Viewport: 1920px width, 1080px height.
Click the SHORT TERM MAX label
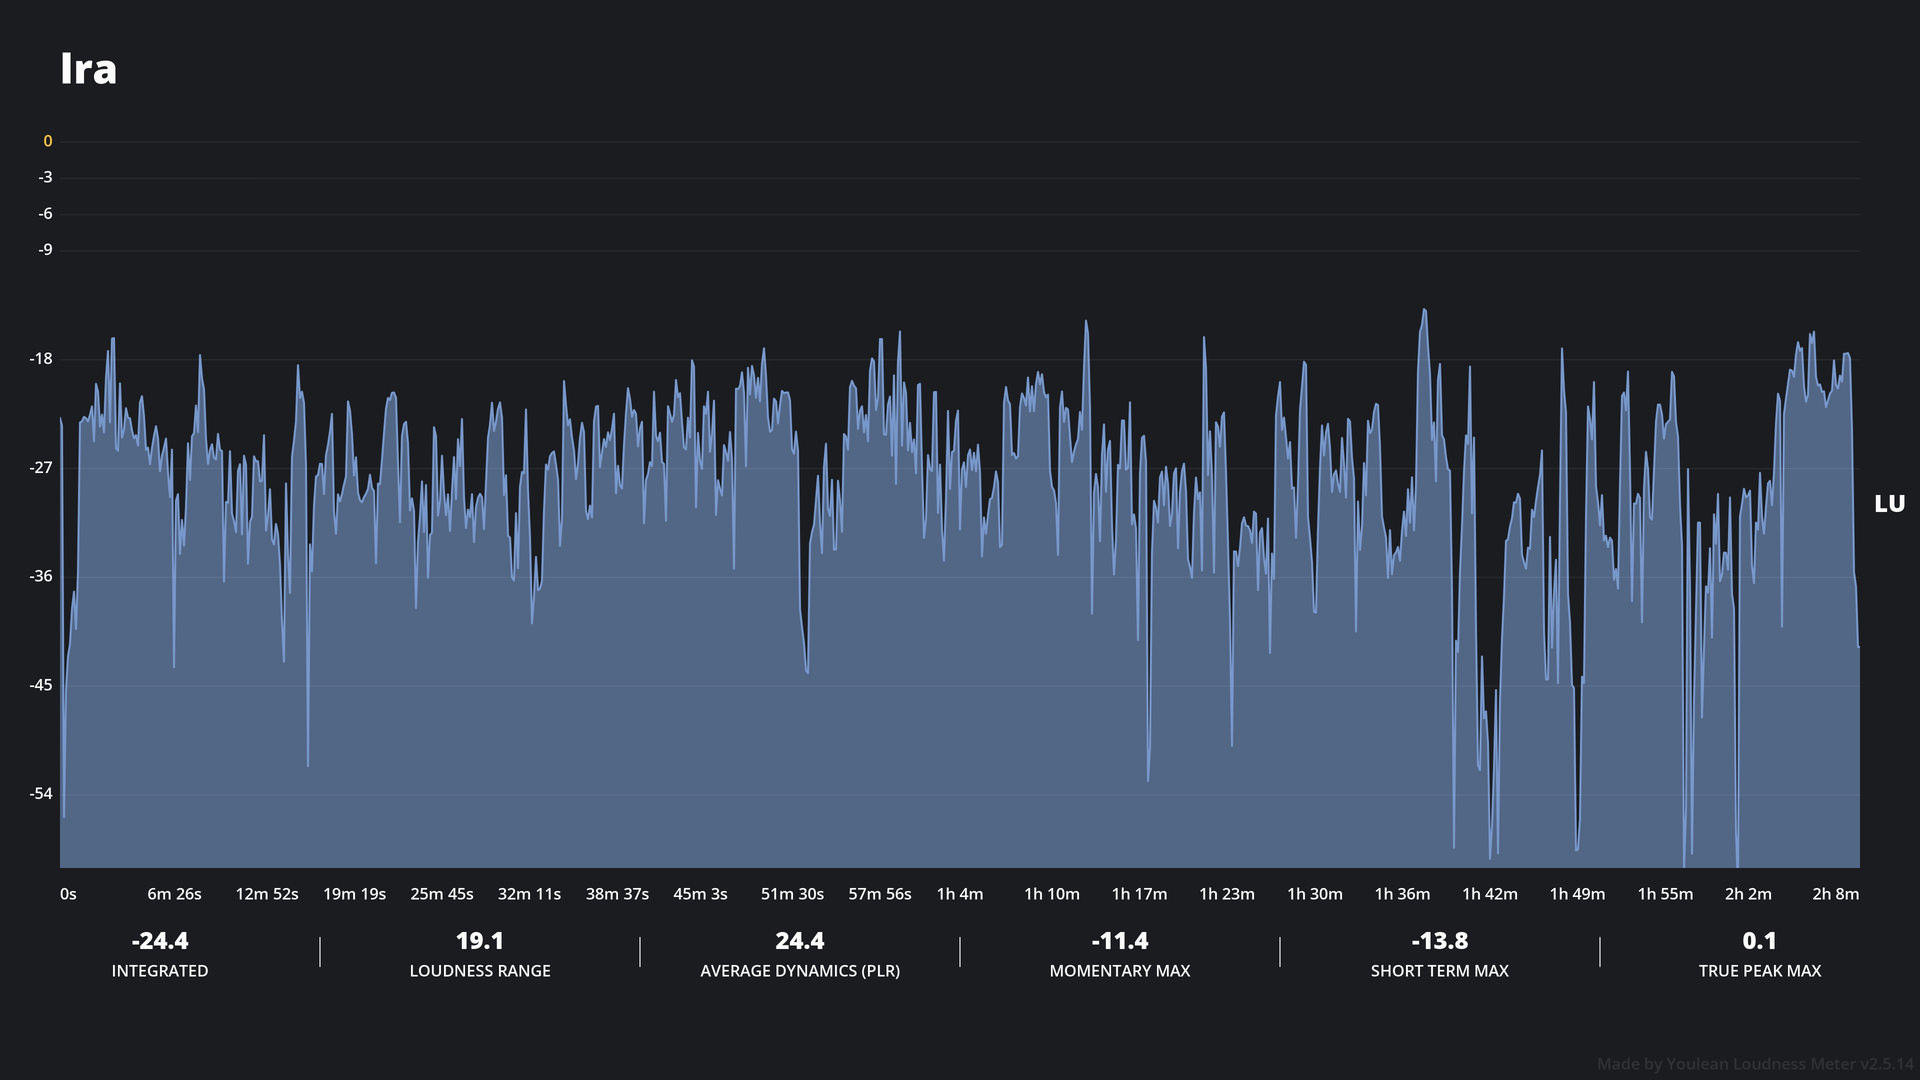click(x=1440, y=971)
